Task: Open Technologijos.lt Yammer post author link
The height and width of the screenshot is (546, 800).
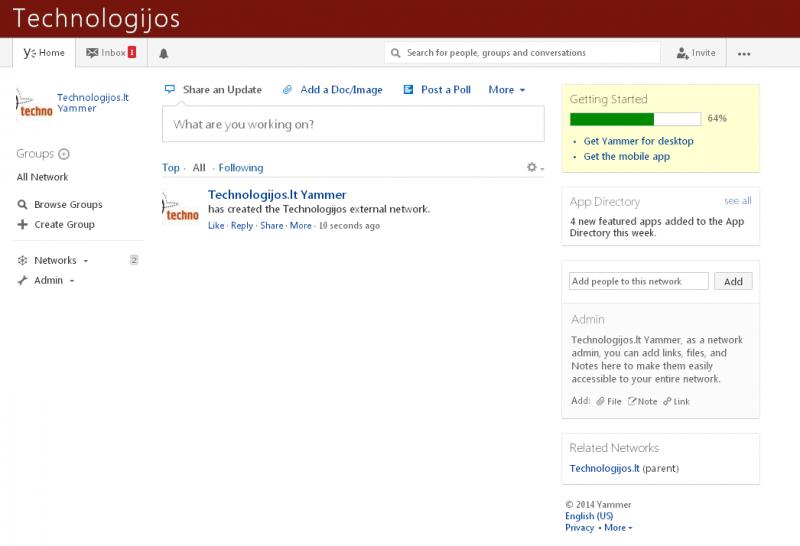Action: click(x=277, y=194)
